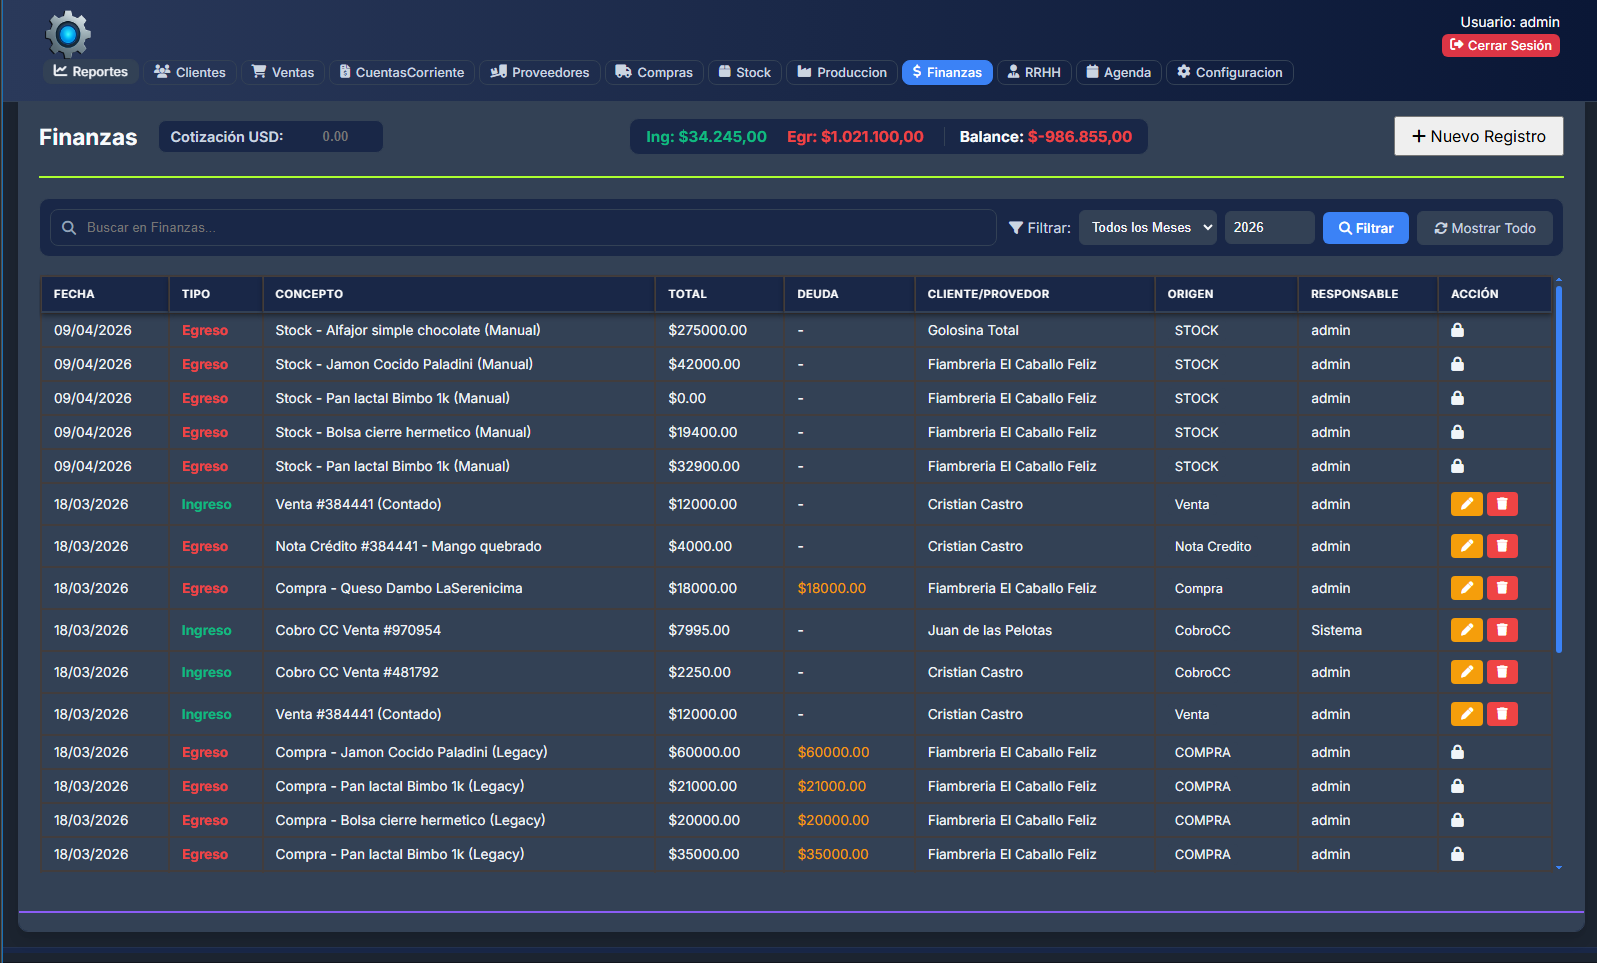The image size is (1597, 963).
Task: Delete the Nota Crédito #384441 record
Action: [x=1502, y=546]
